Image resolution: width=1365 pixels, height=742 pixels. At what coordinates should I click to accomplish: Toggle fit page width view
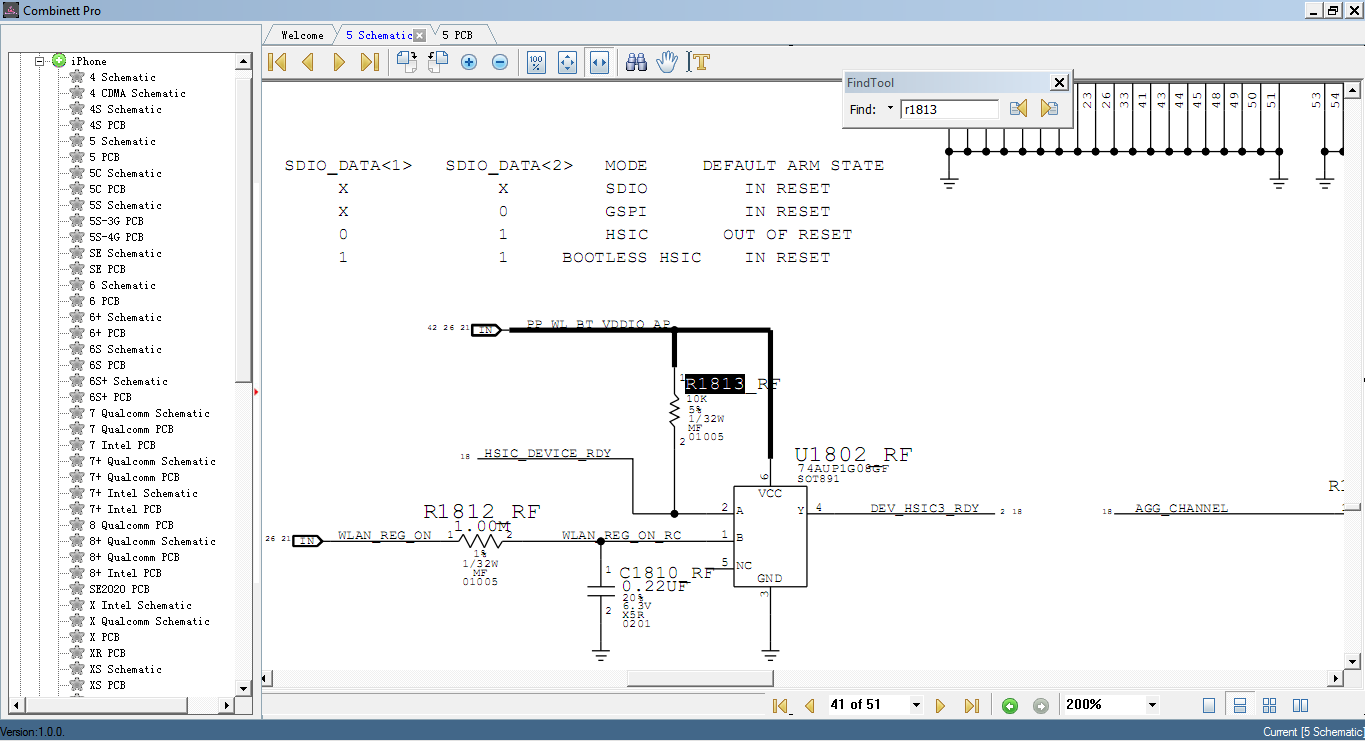point(599,62)
